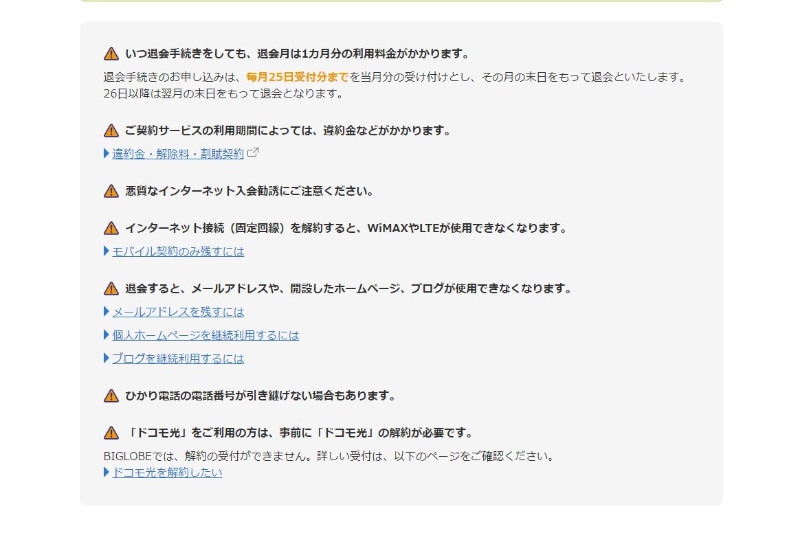Open 個人ホームページを継続利用するには link

[206, 336]
